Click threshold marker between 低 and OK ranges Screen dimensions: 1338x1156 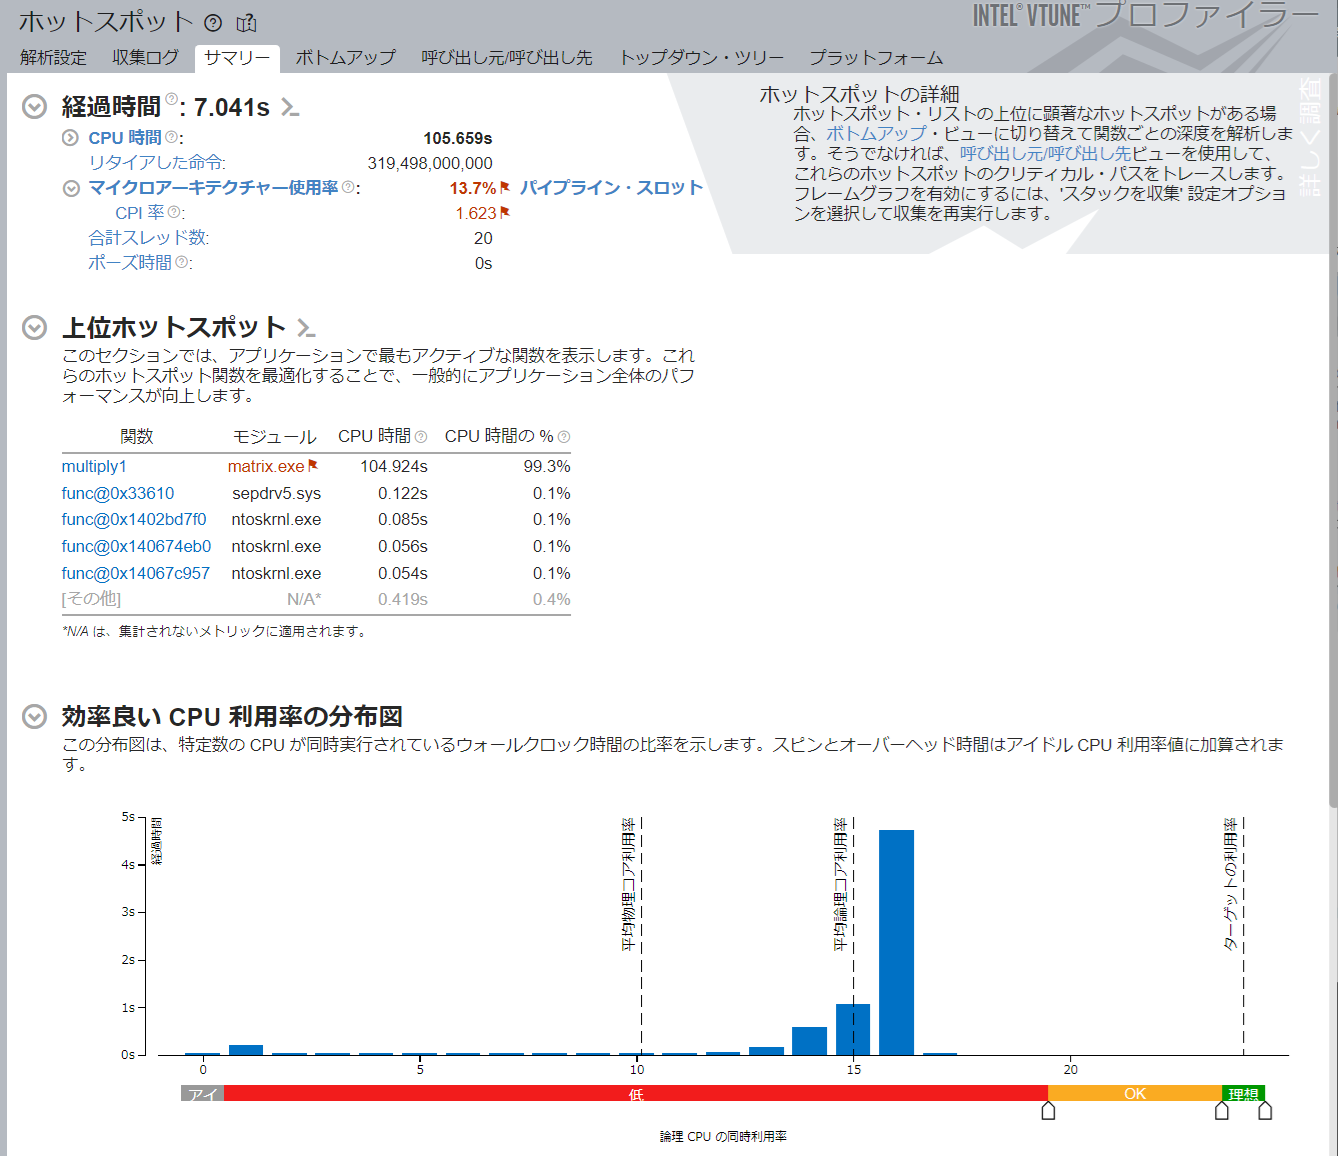click(1048, 1111)
